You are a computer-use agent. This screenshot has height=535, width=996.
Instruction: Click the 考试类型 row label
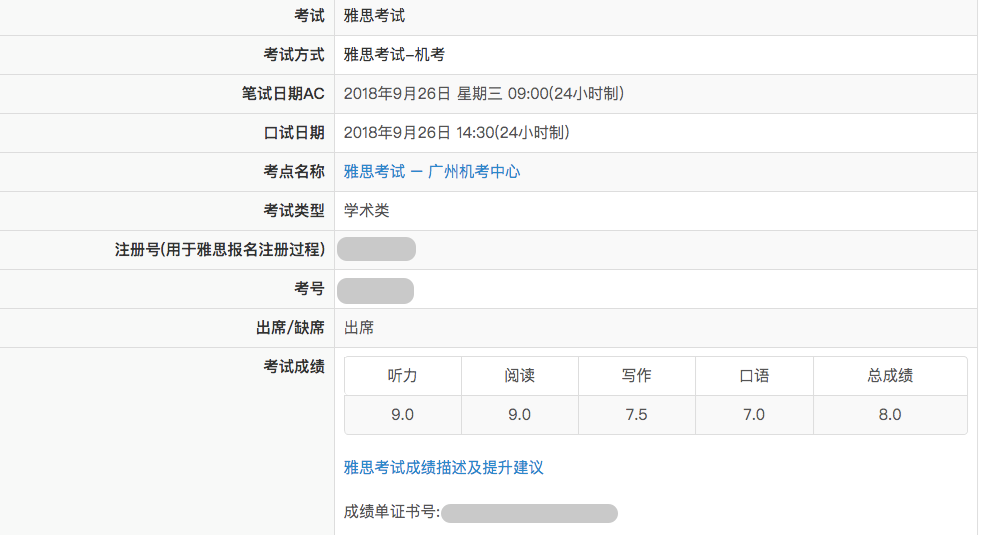(x=293, y=210)
